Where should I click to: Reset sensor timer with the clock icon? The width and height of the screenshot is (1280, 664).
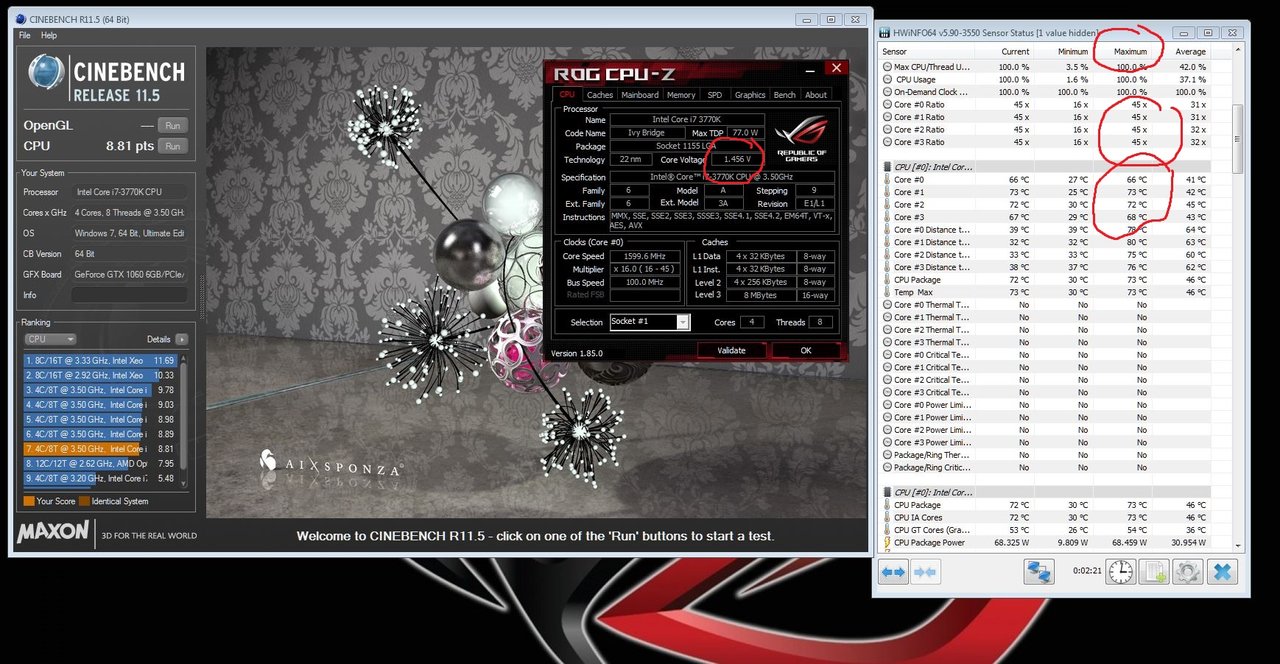[1121, 572]
